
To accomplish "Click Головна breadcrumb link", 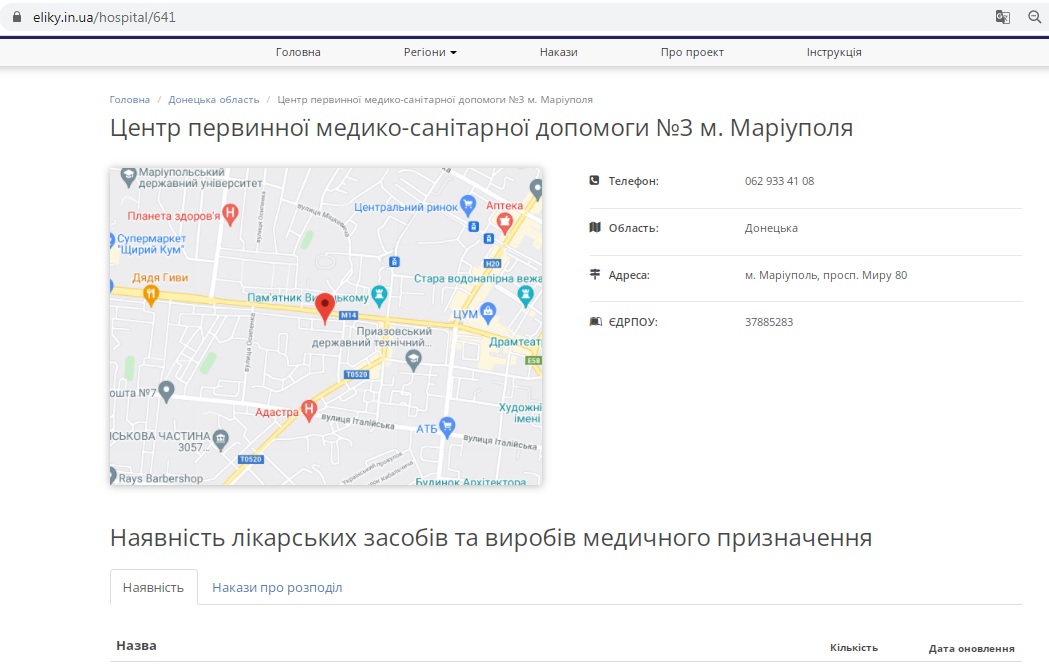I will [130, 100].
